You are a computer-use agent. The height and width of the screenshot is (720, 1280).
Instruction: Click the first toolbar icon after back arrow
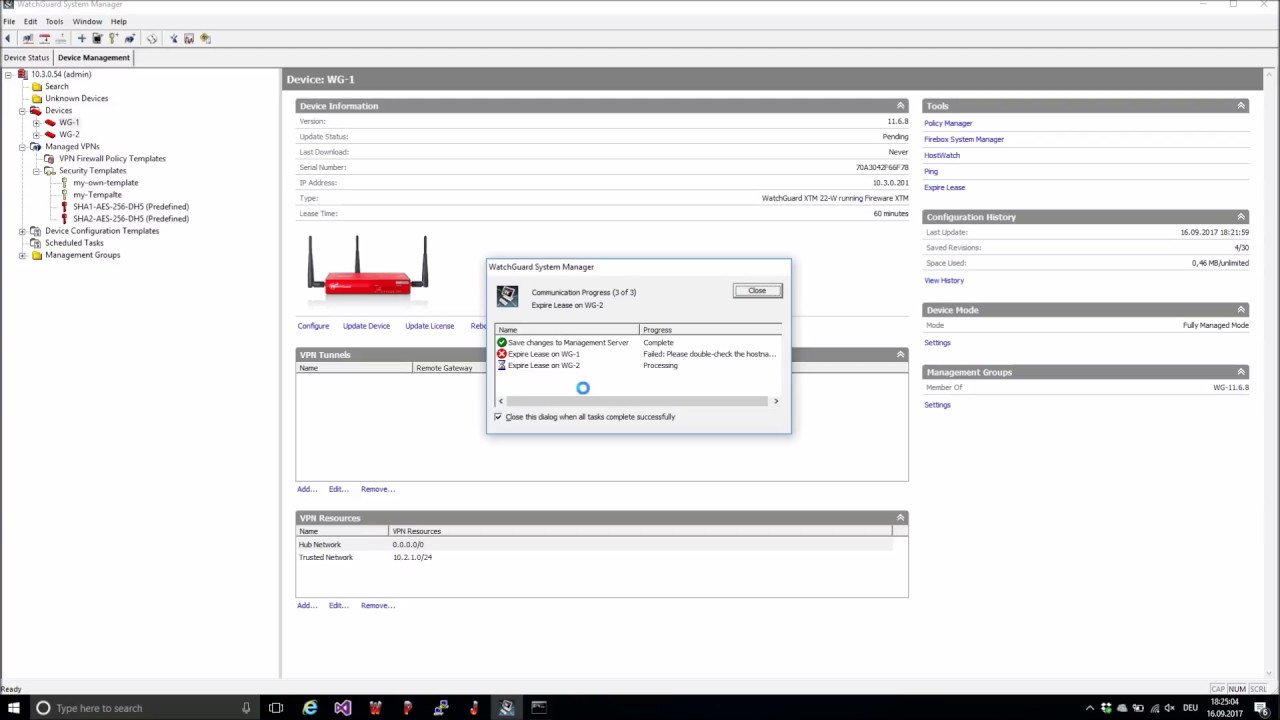[x=27, y=38]
